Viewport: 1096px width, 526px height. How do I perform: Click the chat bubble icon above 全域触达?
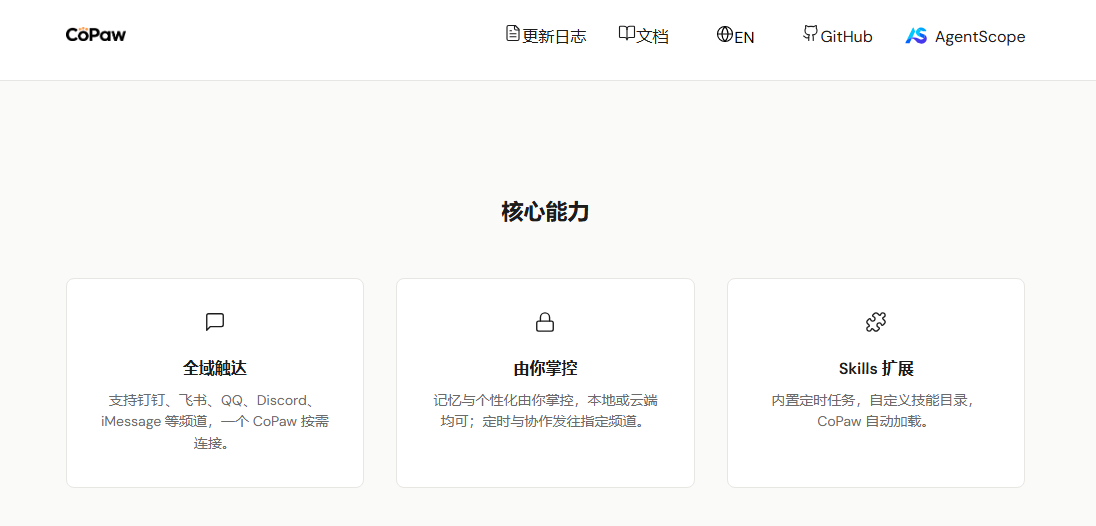point(215,322)
